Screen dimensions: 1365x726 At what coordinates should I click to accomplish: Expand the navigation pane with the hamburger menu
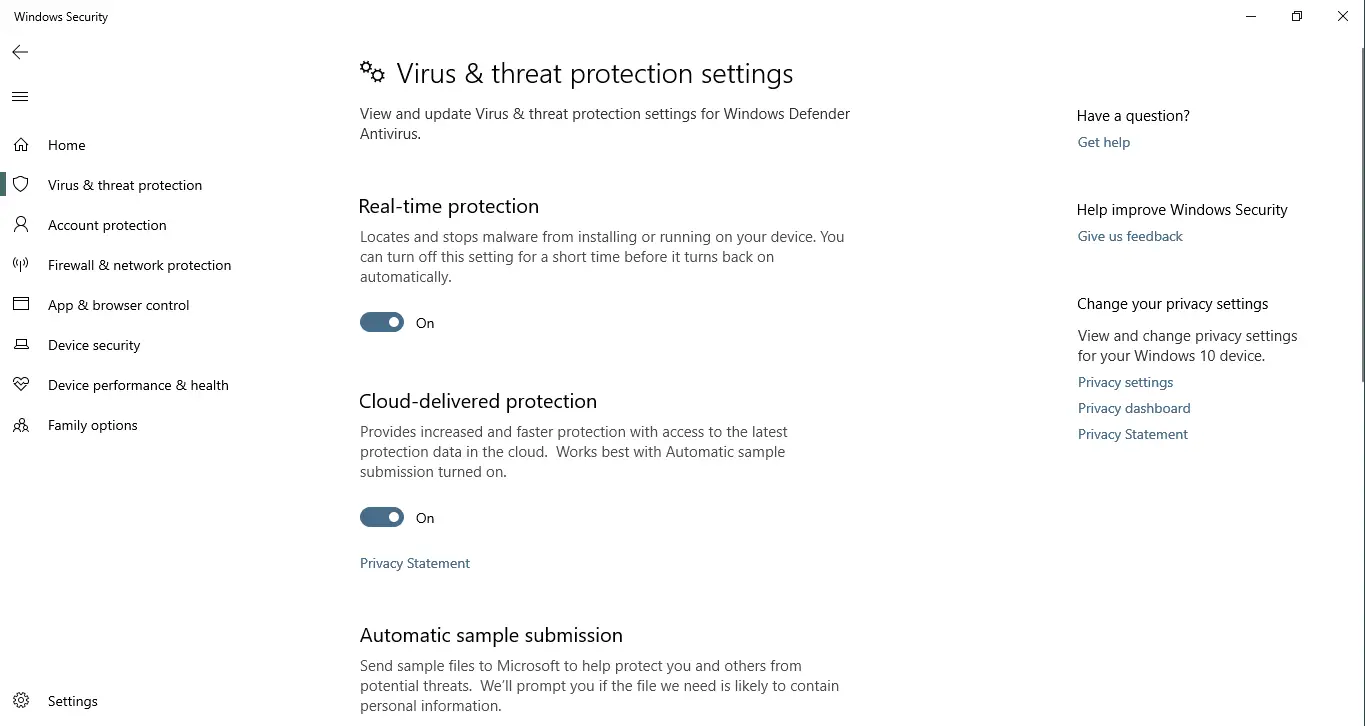coord(19,96)
